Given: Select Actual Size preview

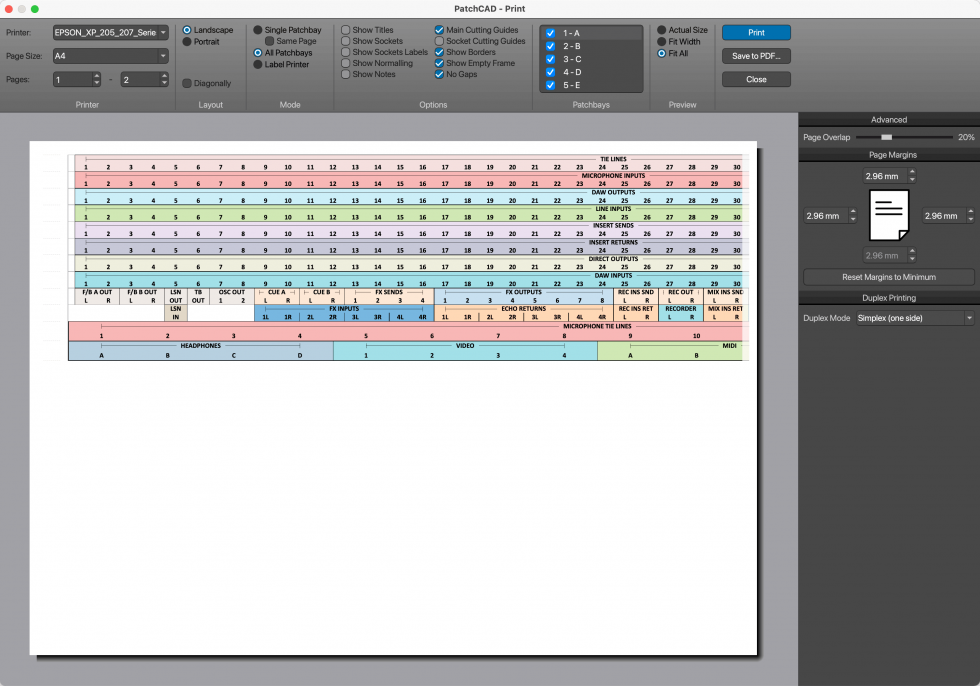Looking at the screenshot, I should (663, 29).
